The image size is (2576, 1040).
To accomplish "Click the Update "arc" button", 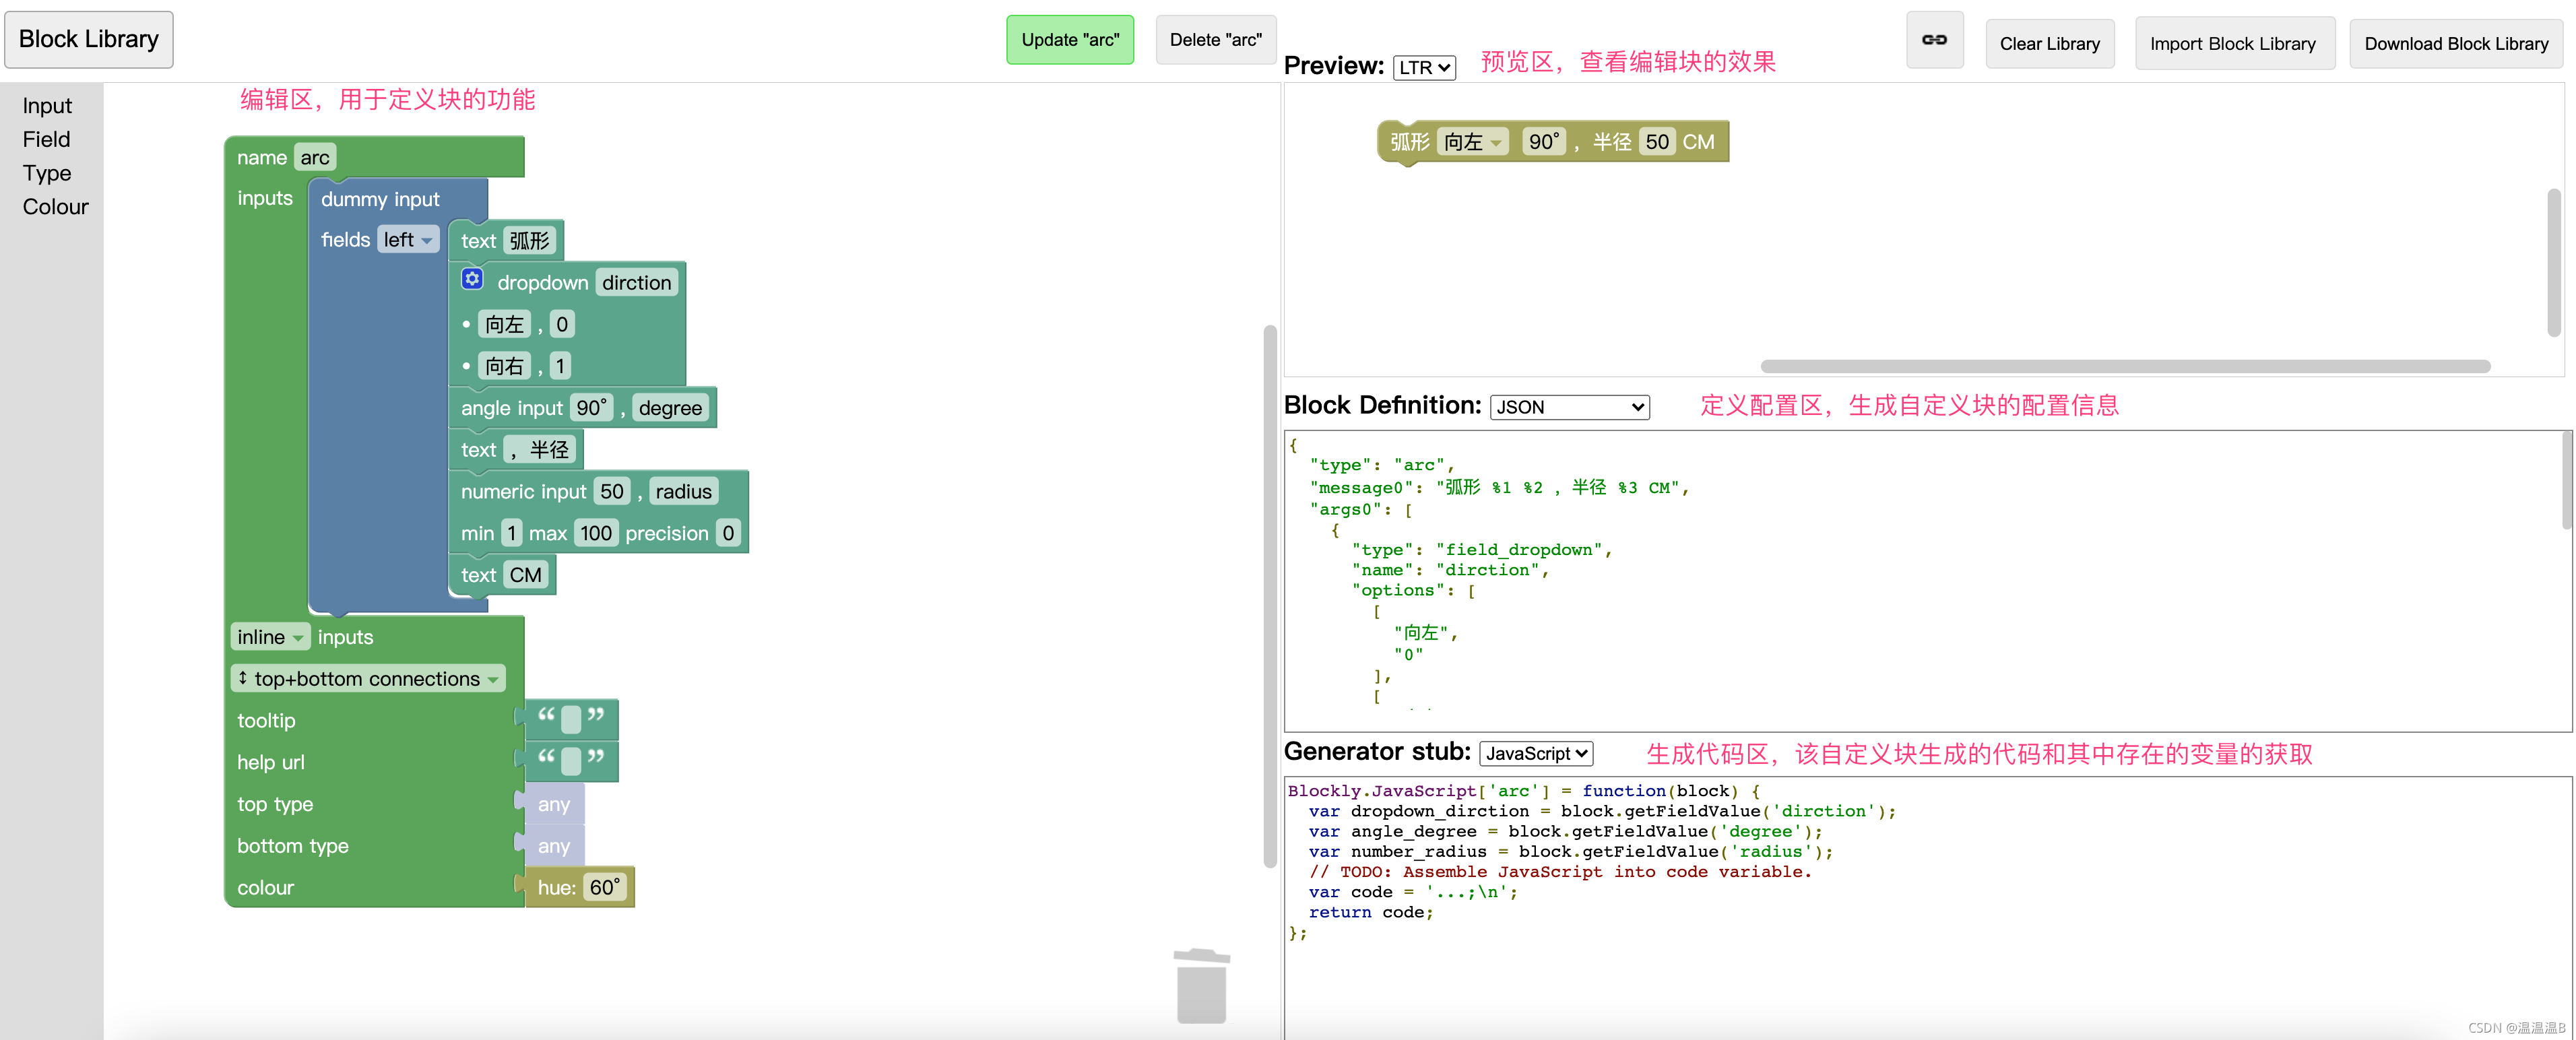I will pyautogui.click(x=1069, y=40).
